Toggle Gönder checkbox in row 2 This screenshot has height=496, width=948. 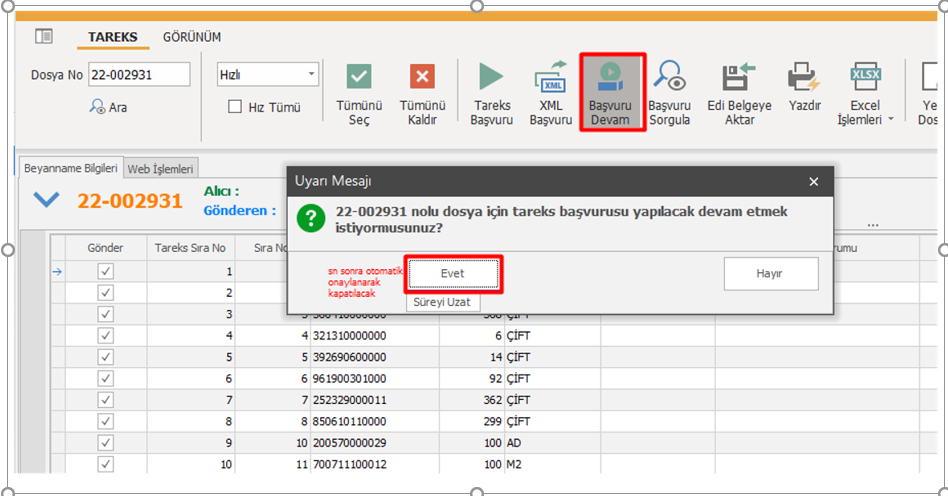[105, 293]
